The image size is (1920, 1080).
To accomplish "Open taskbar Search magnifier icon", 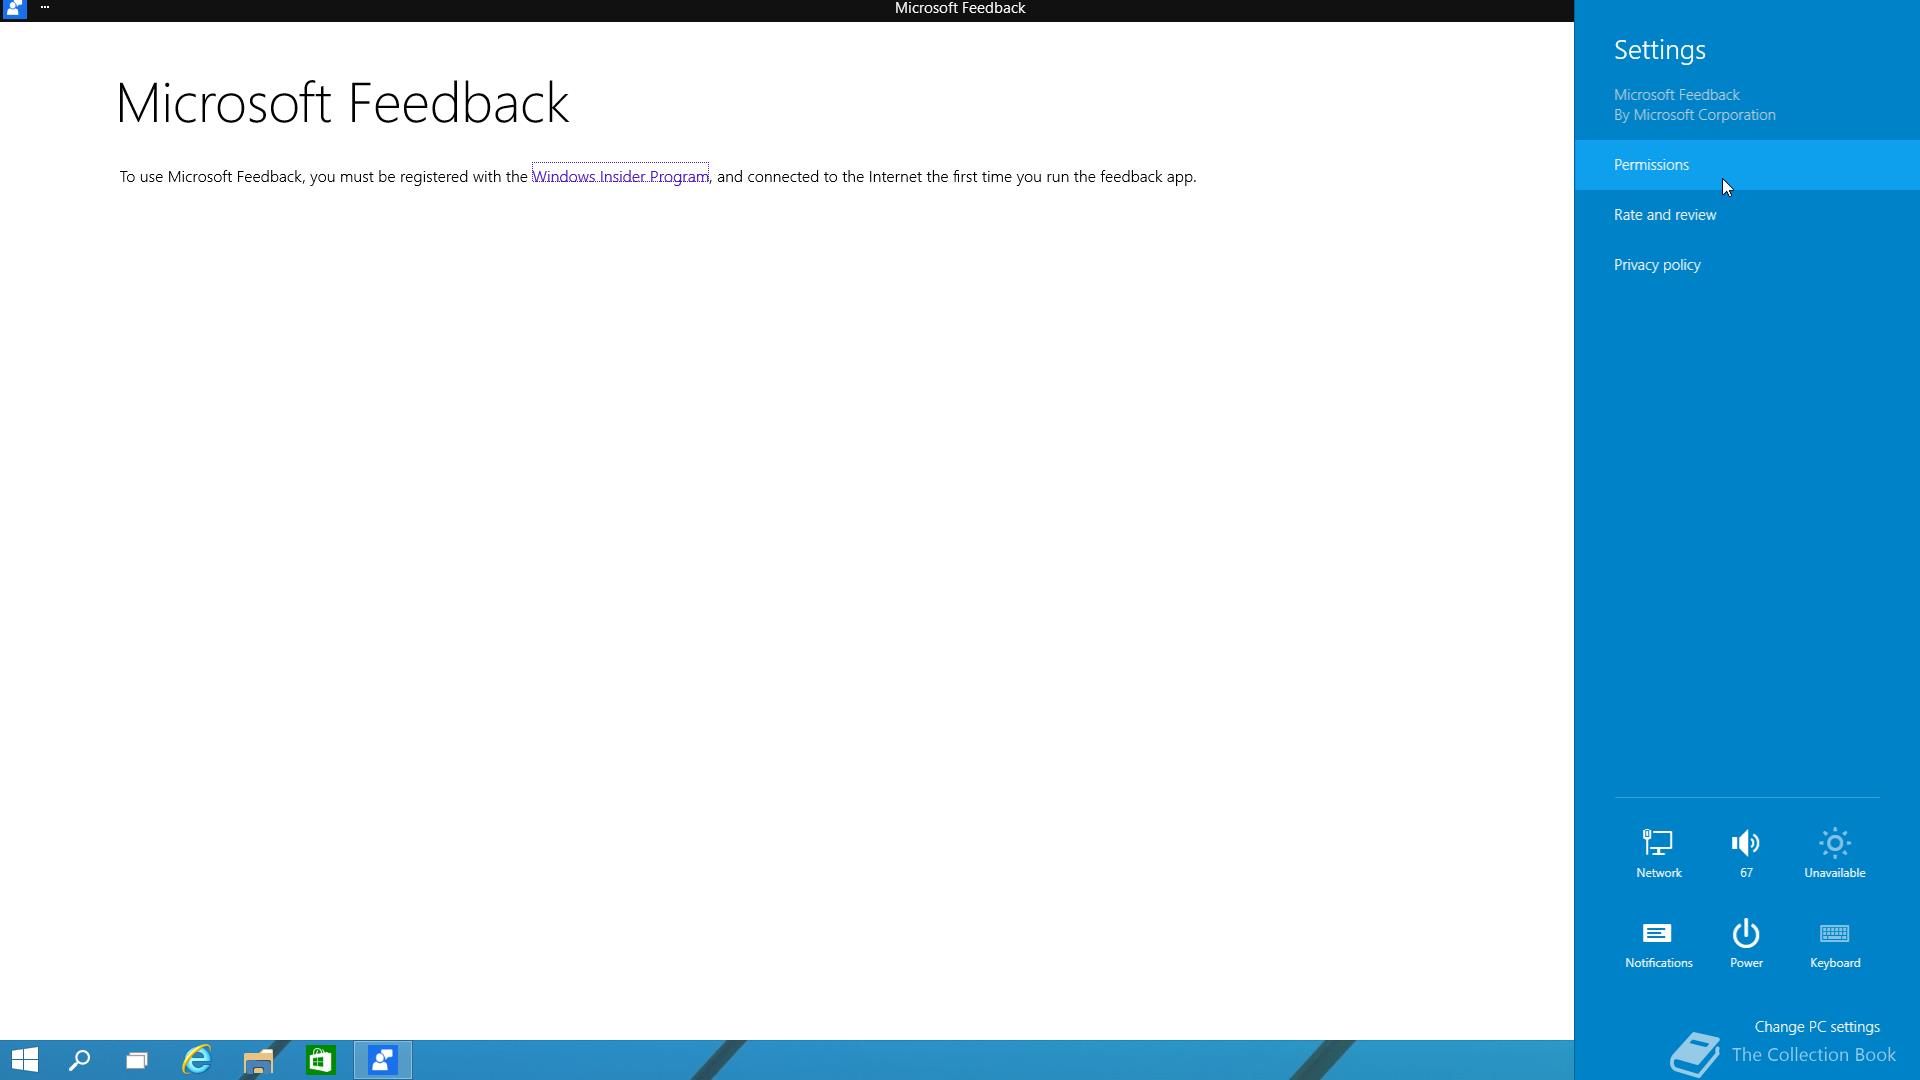I will pos(80,1060).
